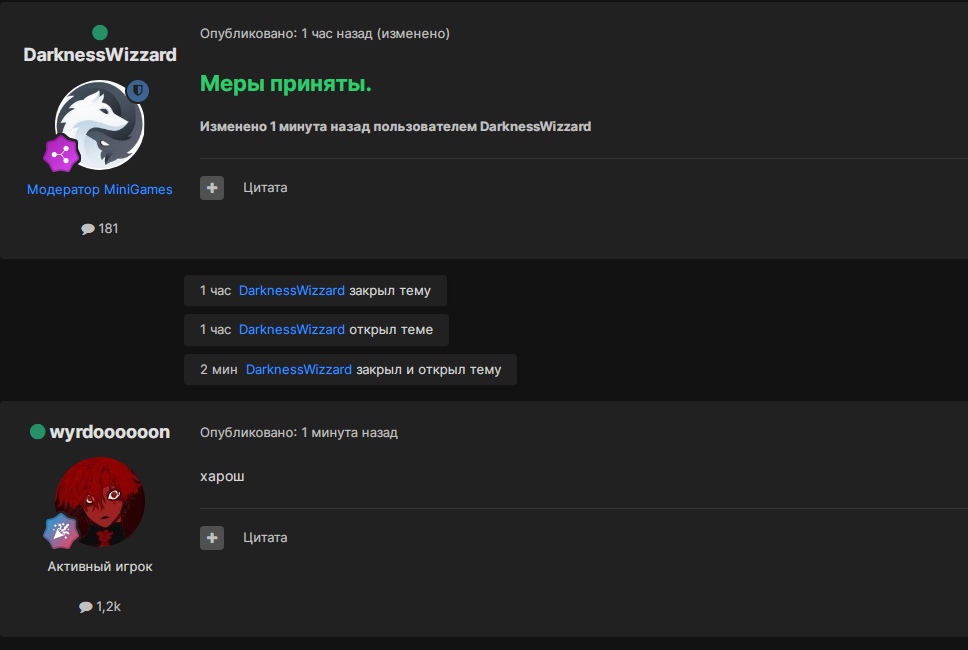This screenshot has width=968, height=650.
Task: Click the purple rank badge on DarknessWizzard's avatar
Action: tap(61, 153)
